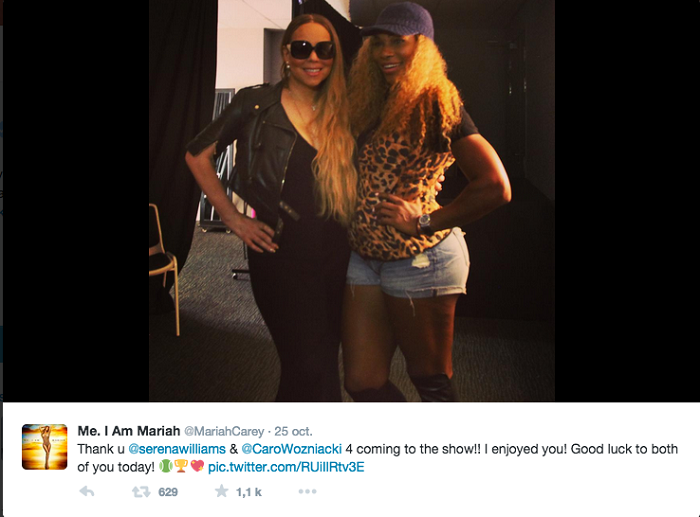The image size is (700, 517).
Task: Favorite the tweet with the star icon
Action: click(x=221, y=491)
